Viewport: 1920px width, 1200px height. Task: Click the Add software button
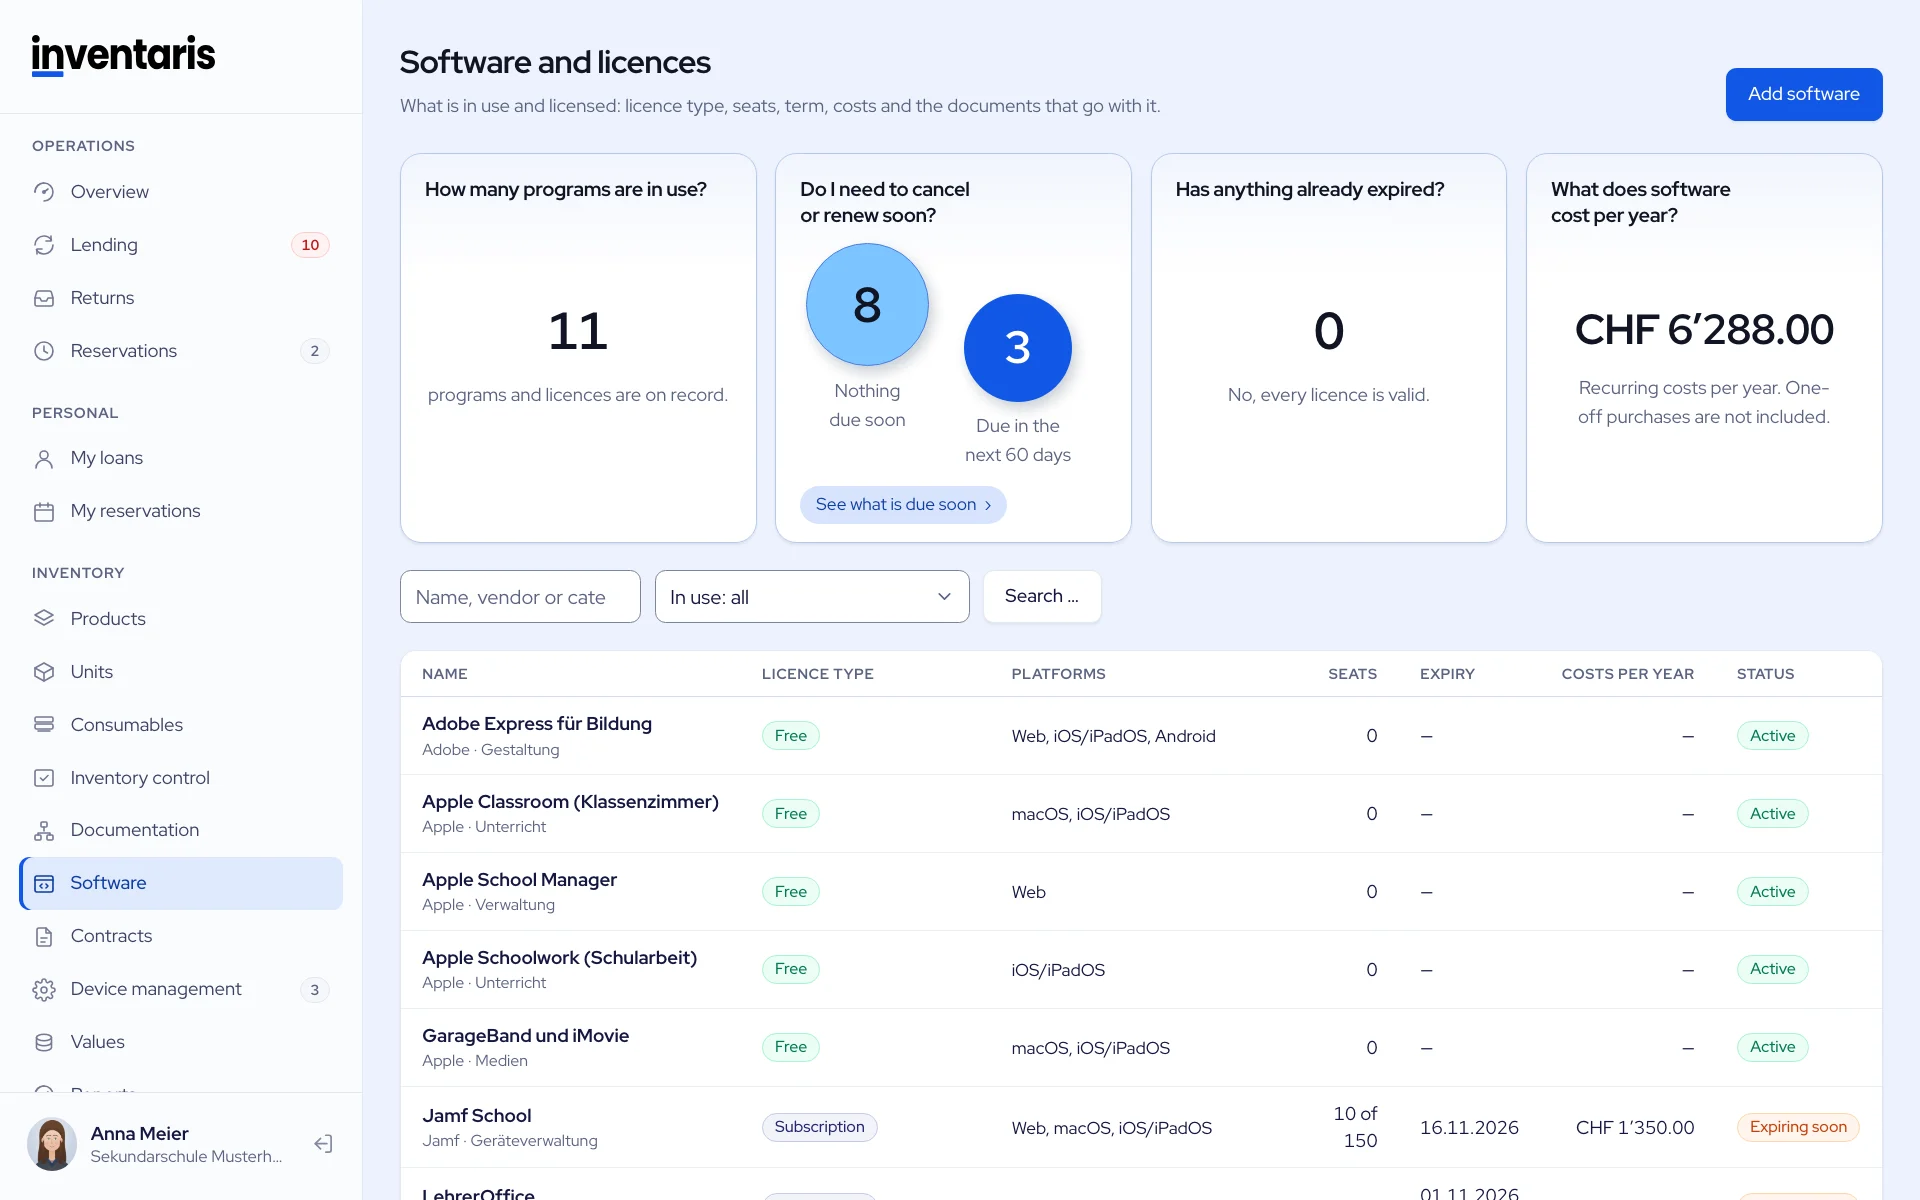[1804, 94]
